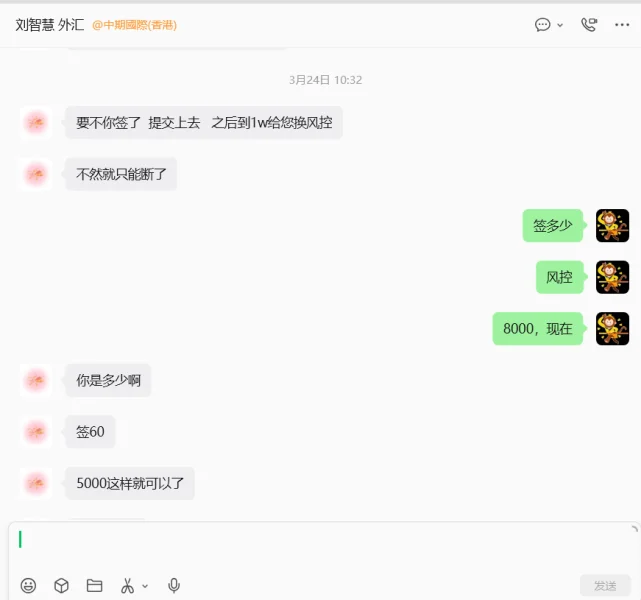Open the file folder attachment icon
The image size is (641, 600).
94,585
